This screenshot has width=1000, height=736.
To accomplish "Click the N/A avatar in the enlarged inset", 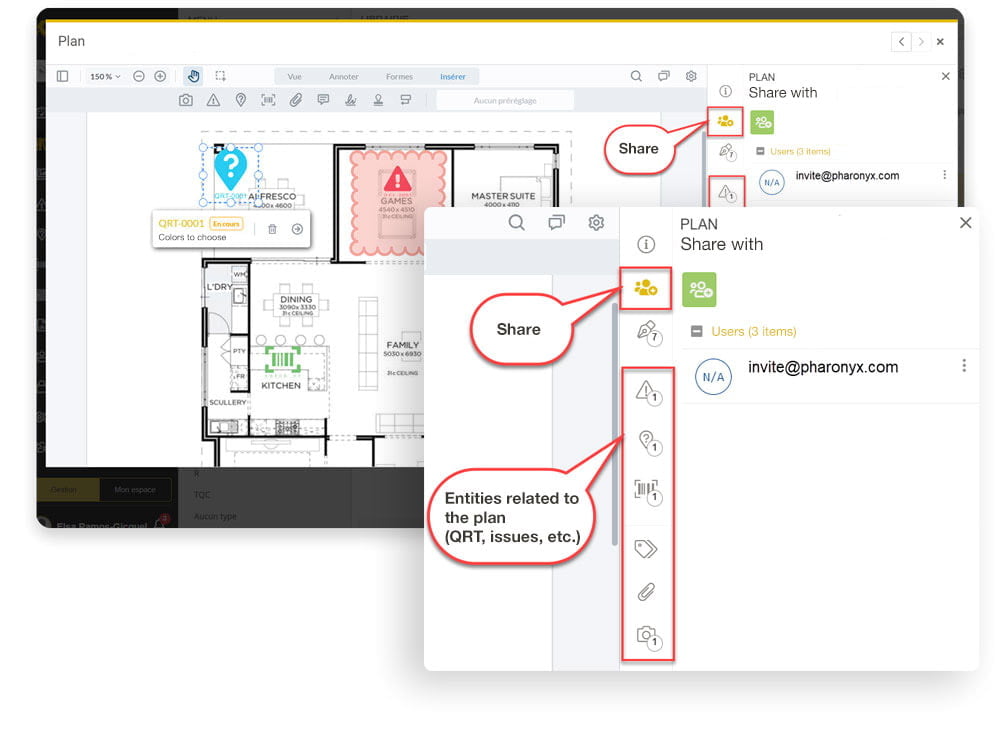I will pos(713,377).
